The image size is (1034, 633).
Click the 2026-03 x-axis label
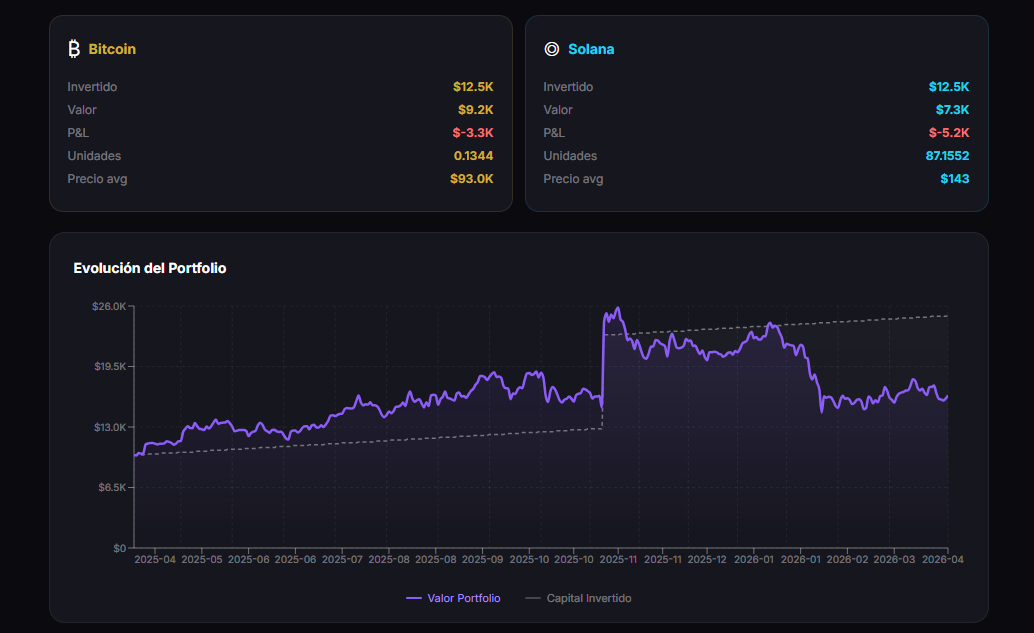(894, 559)
